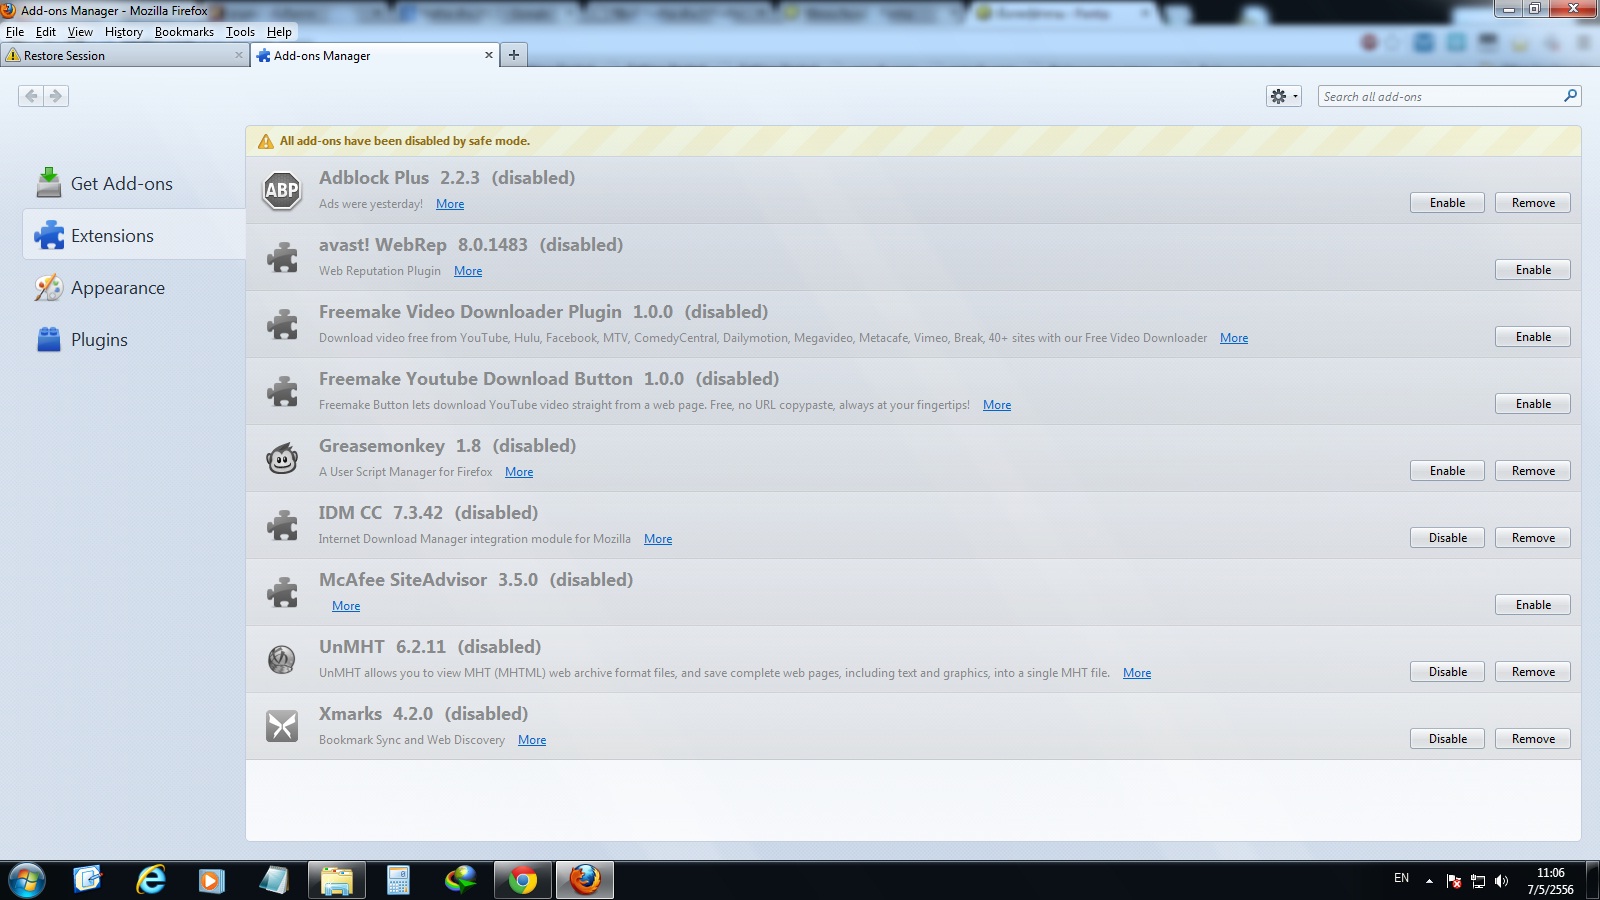Remove the IDM CC extension
1600x900 pixels.
1533,538
